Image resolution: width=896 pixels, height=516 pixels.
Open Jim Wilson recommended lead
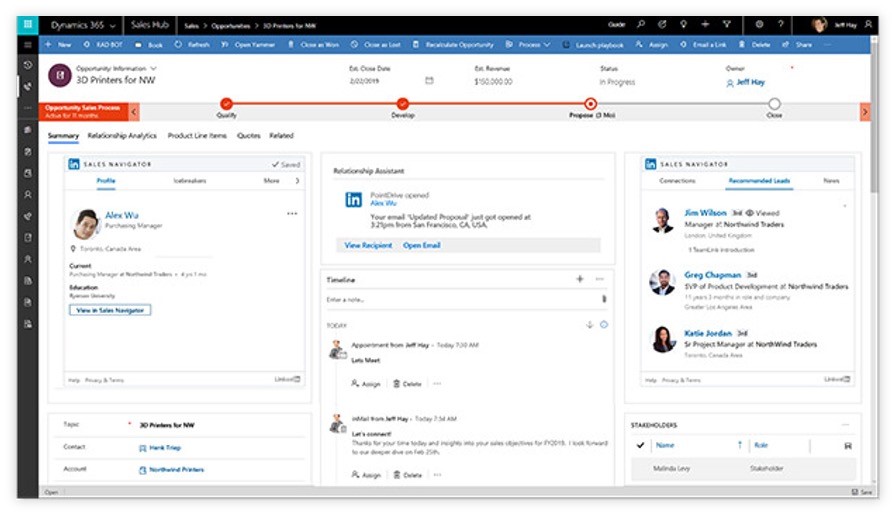pos(705,213)
